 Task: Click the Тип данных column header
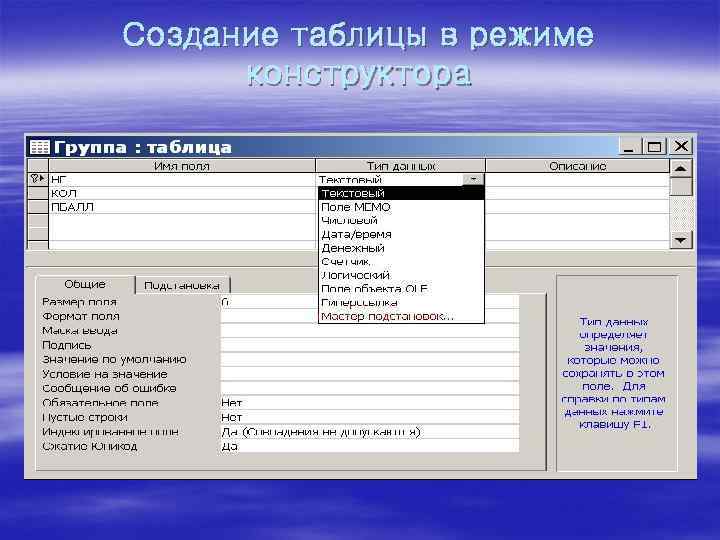coord(401,166)
